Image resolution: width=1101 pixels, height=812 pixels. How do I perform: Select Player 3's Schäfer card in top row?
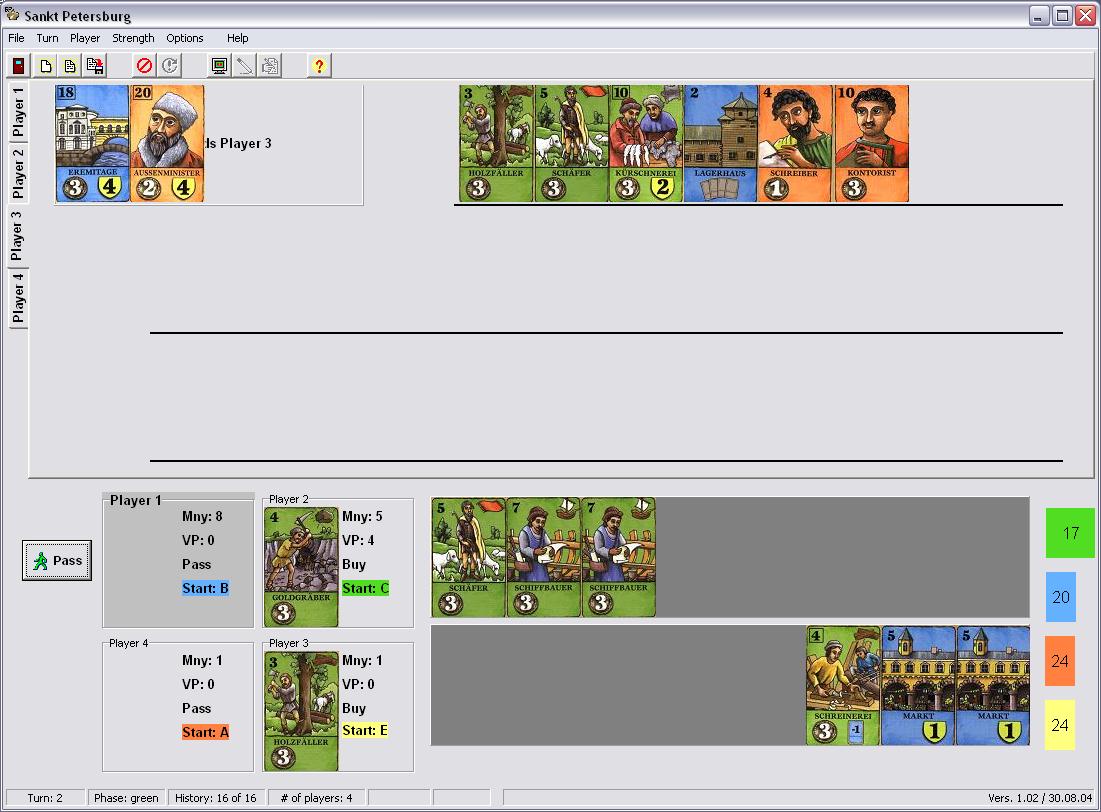click(572, 143)
